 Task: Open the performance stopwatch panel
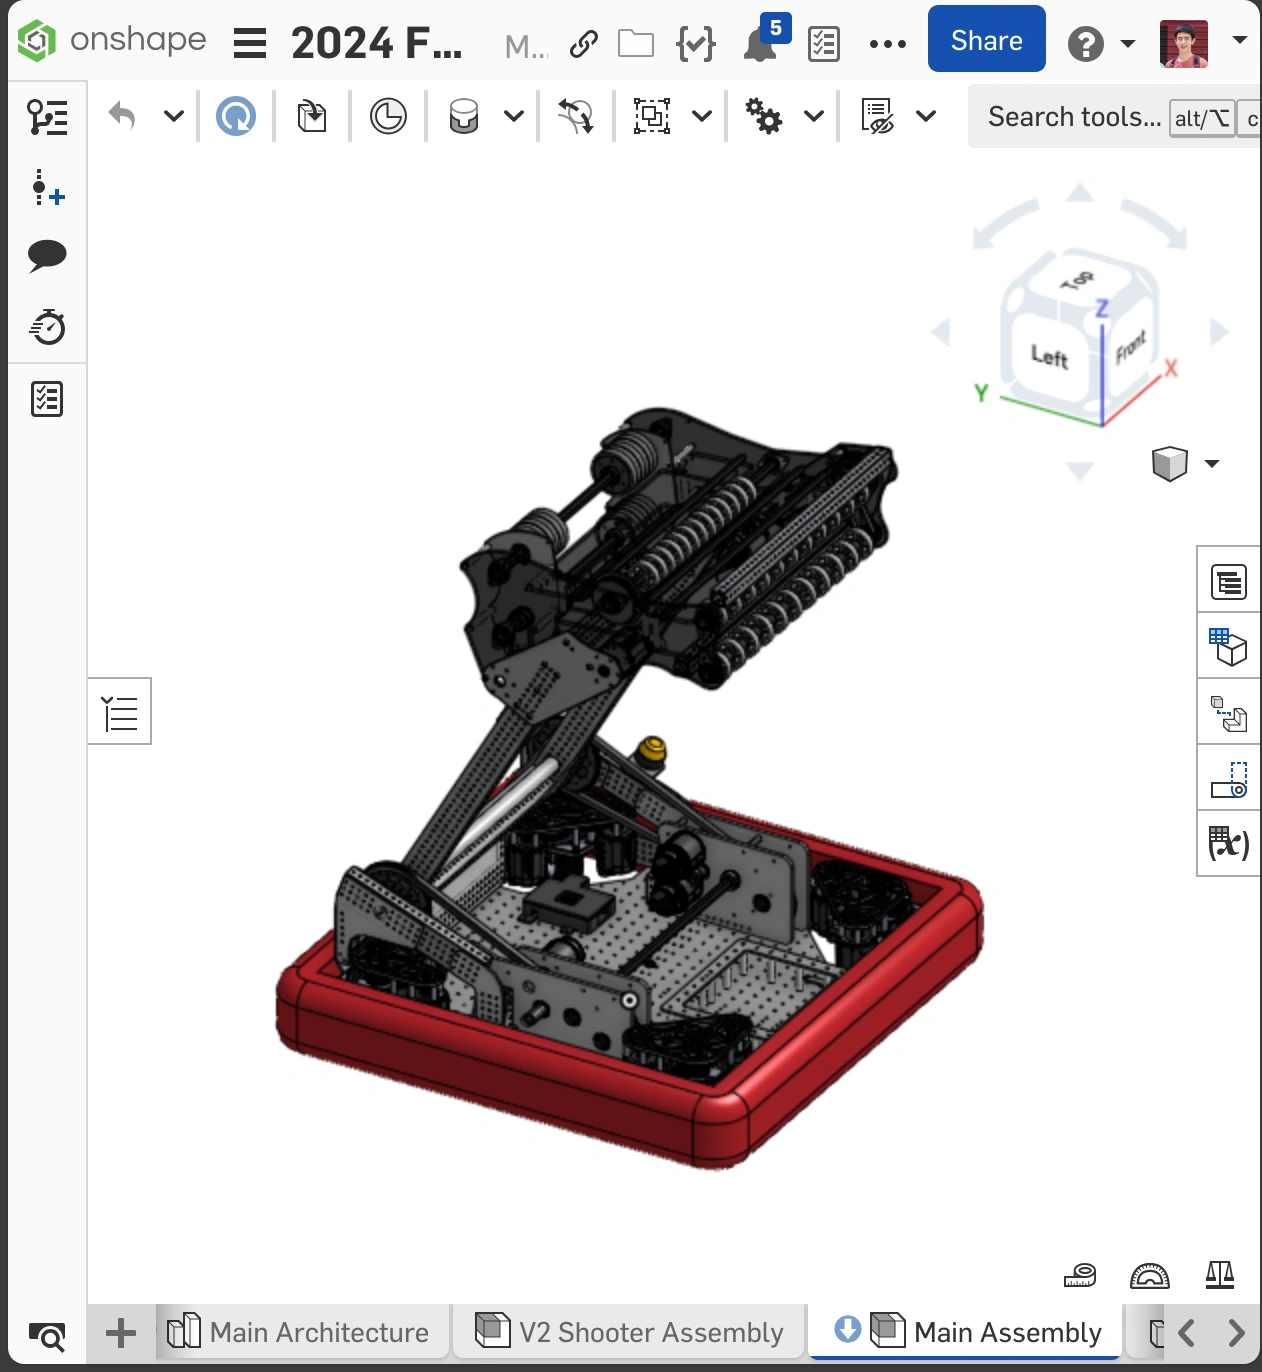pos(47,327)
